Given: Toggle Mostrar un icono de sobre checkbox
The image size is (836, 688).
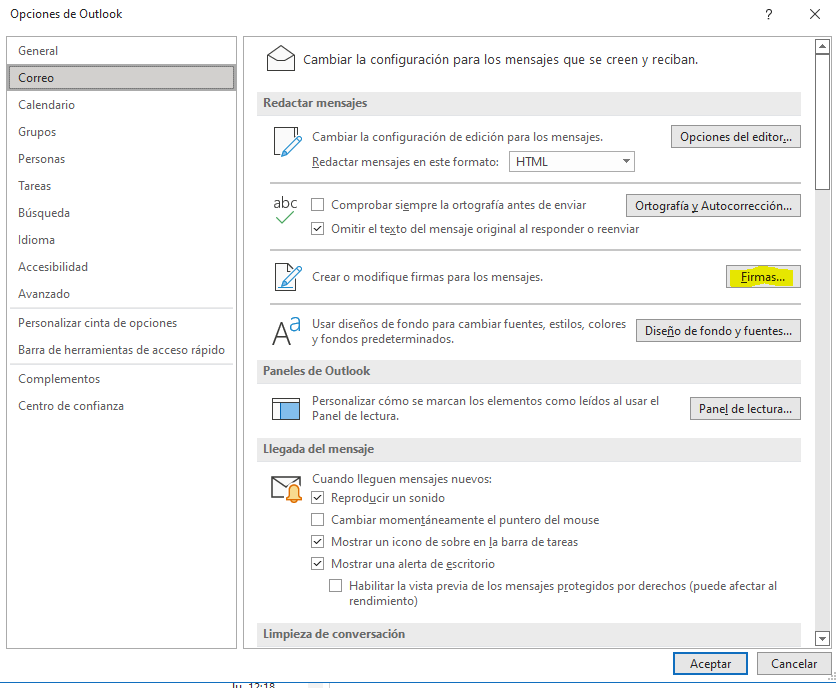Looking at the screenshot, I should click(x=318, y=542).
